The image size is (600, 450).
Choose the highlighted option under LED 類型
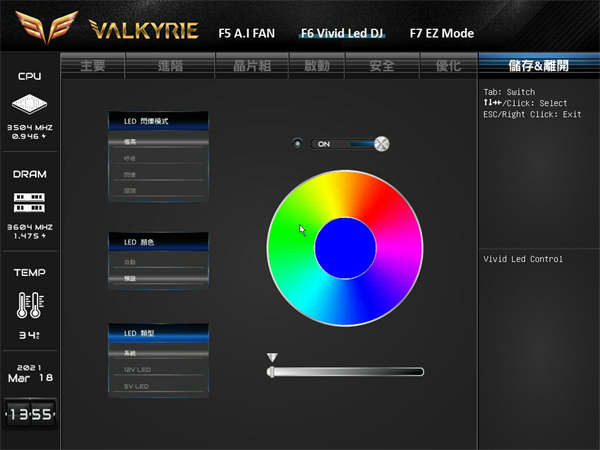coord(158,353)
